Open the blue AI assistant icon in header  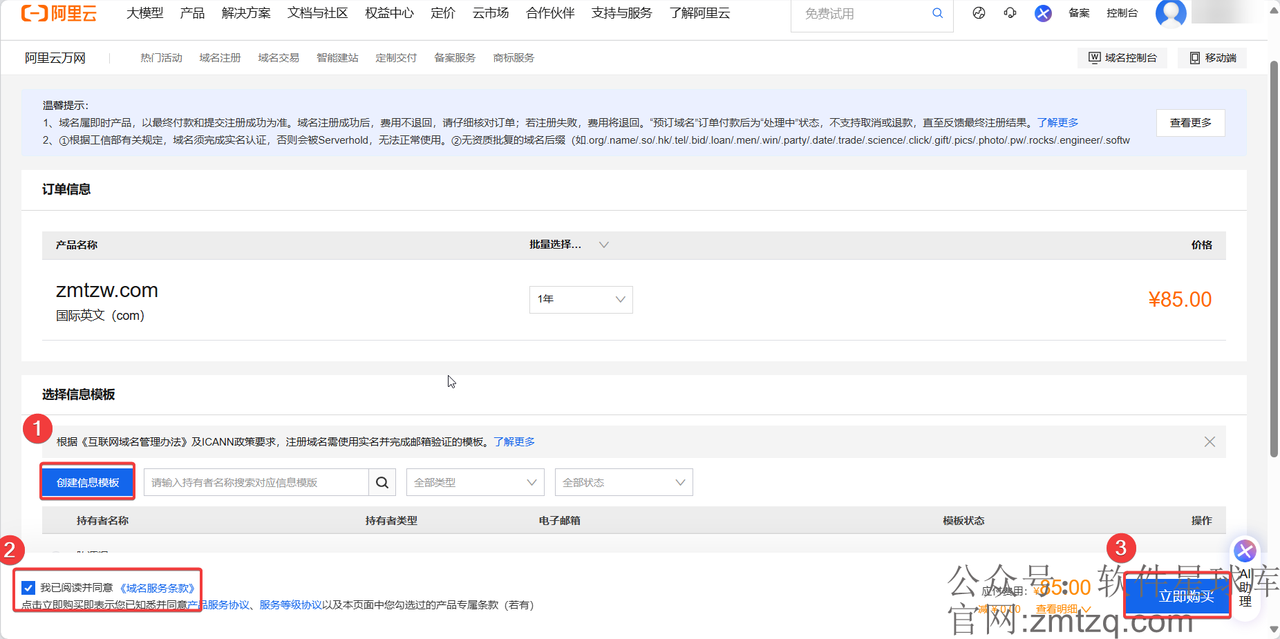[1043, 13]
